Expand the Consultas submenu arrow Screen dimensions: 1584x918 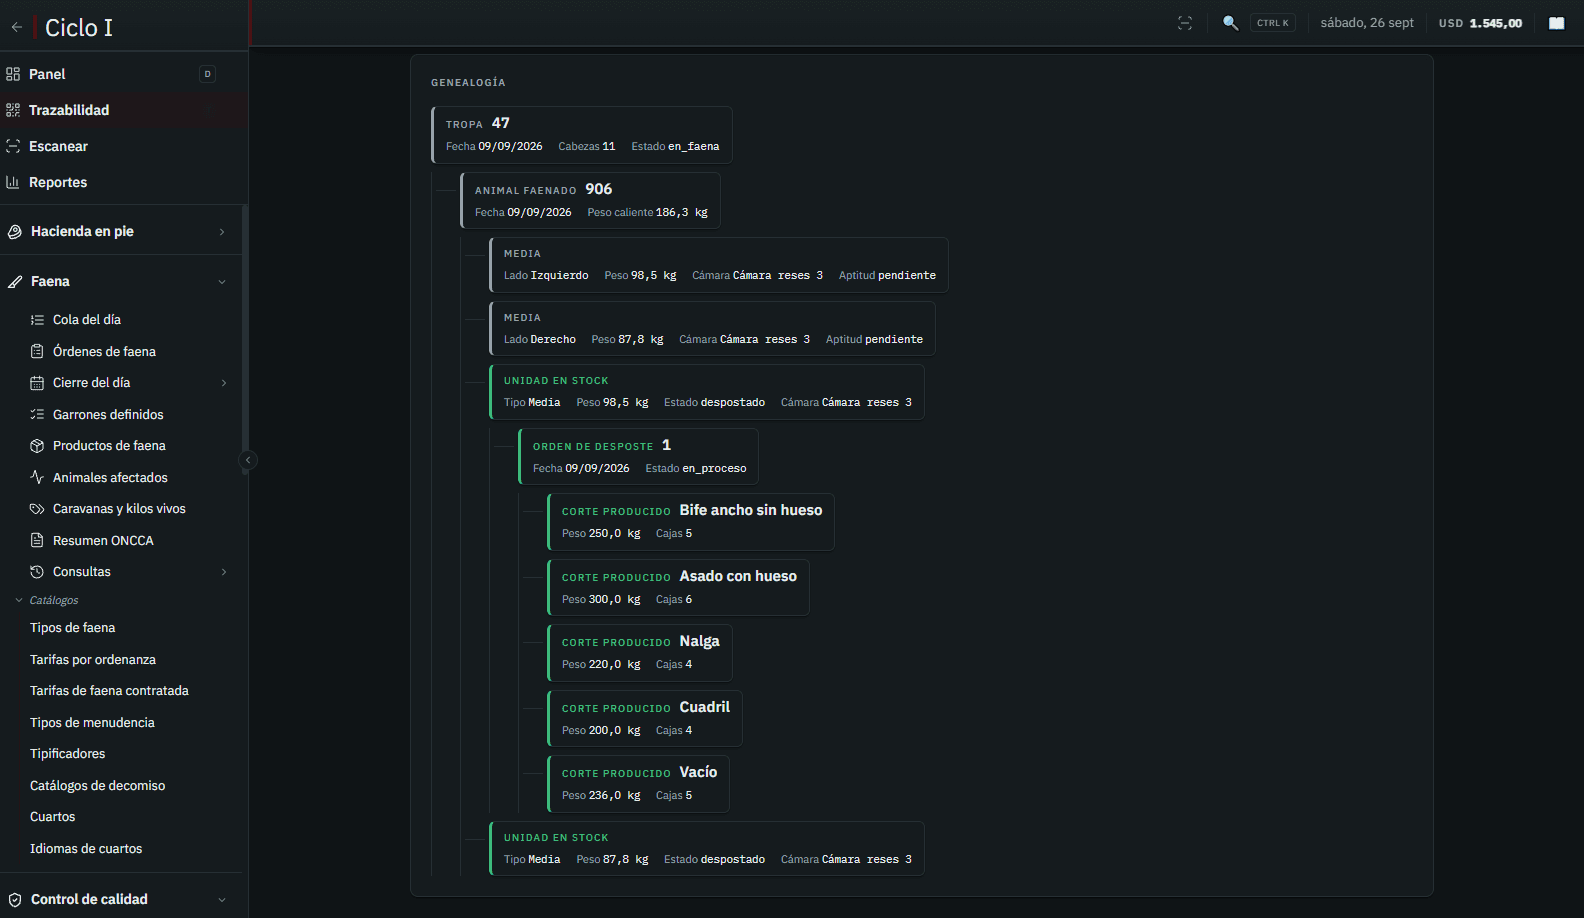point(224,572)
